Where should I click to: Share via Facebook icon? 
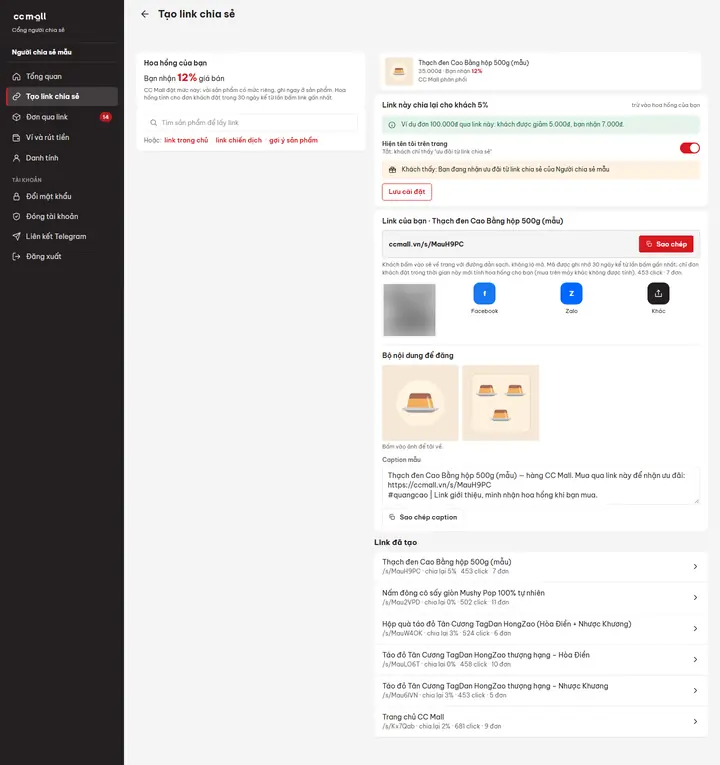[484, 294]
